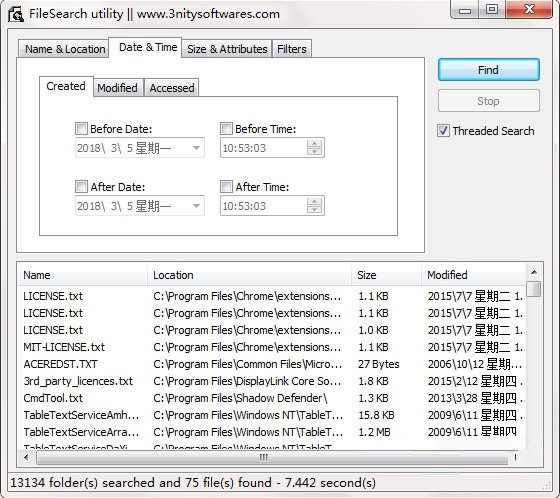Select the CmdTool.txt file in results

pos(53,398)
